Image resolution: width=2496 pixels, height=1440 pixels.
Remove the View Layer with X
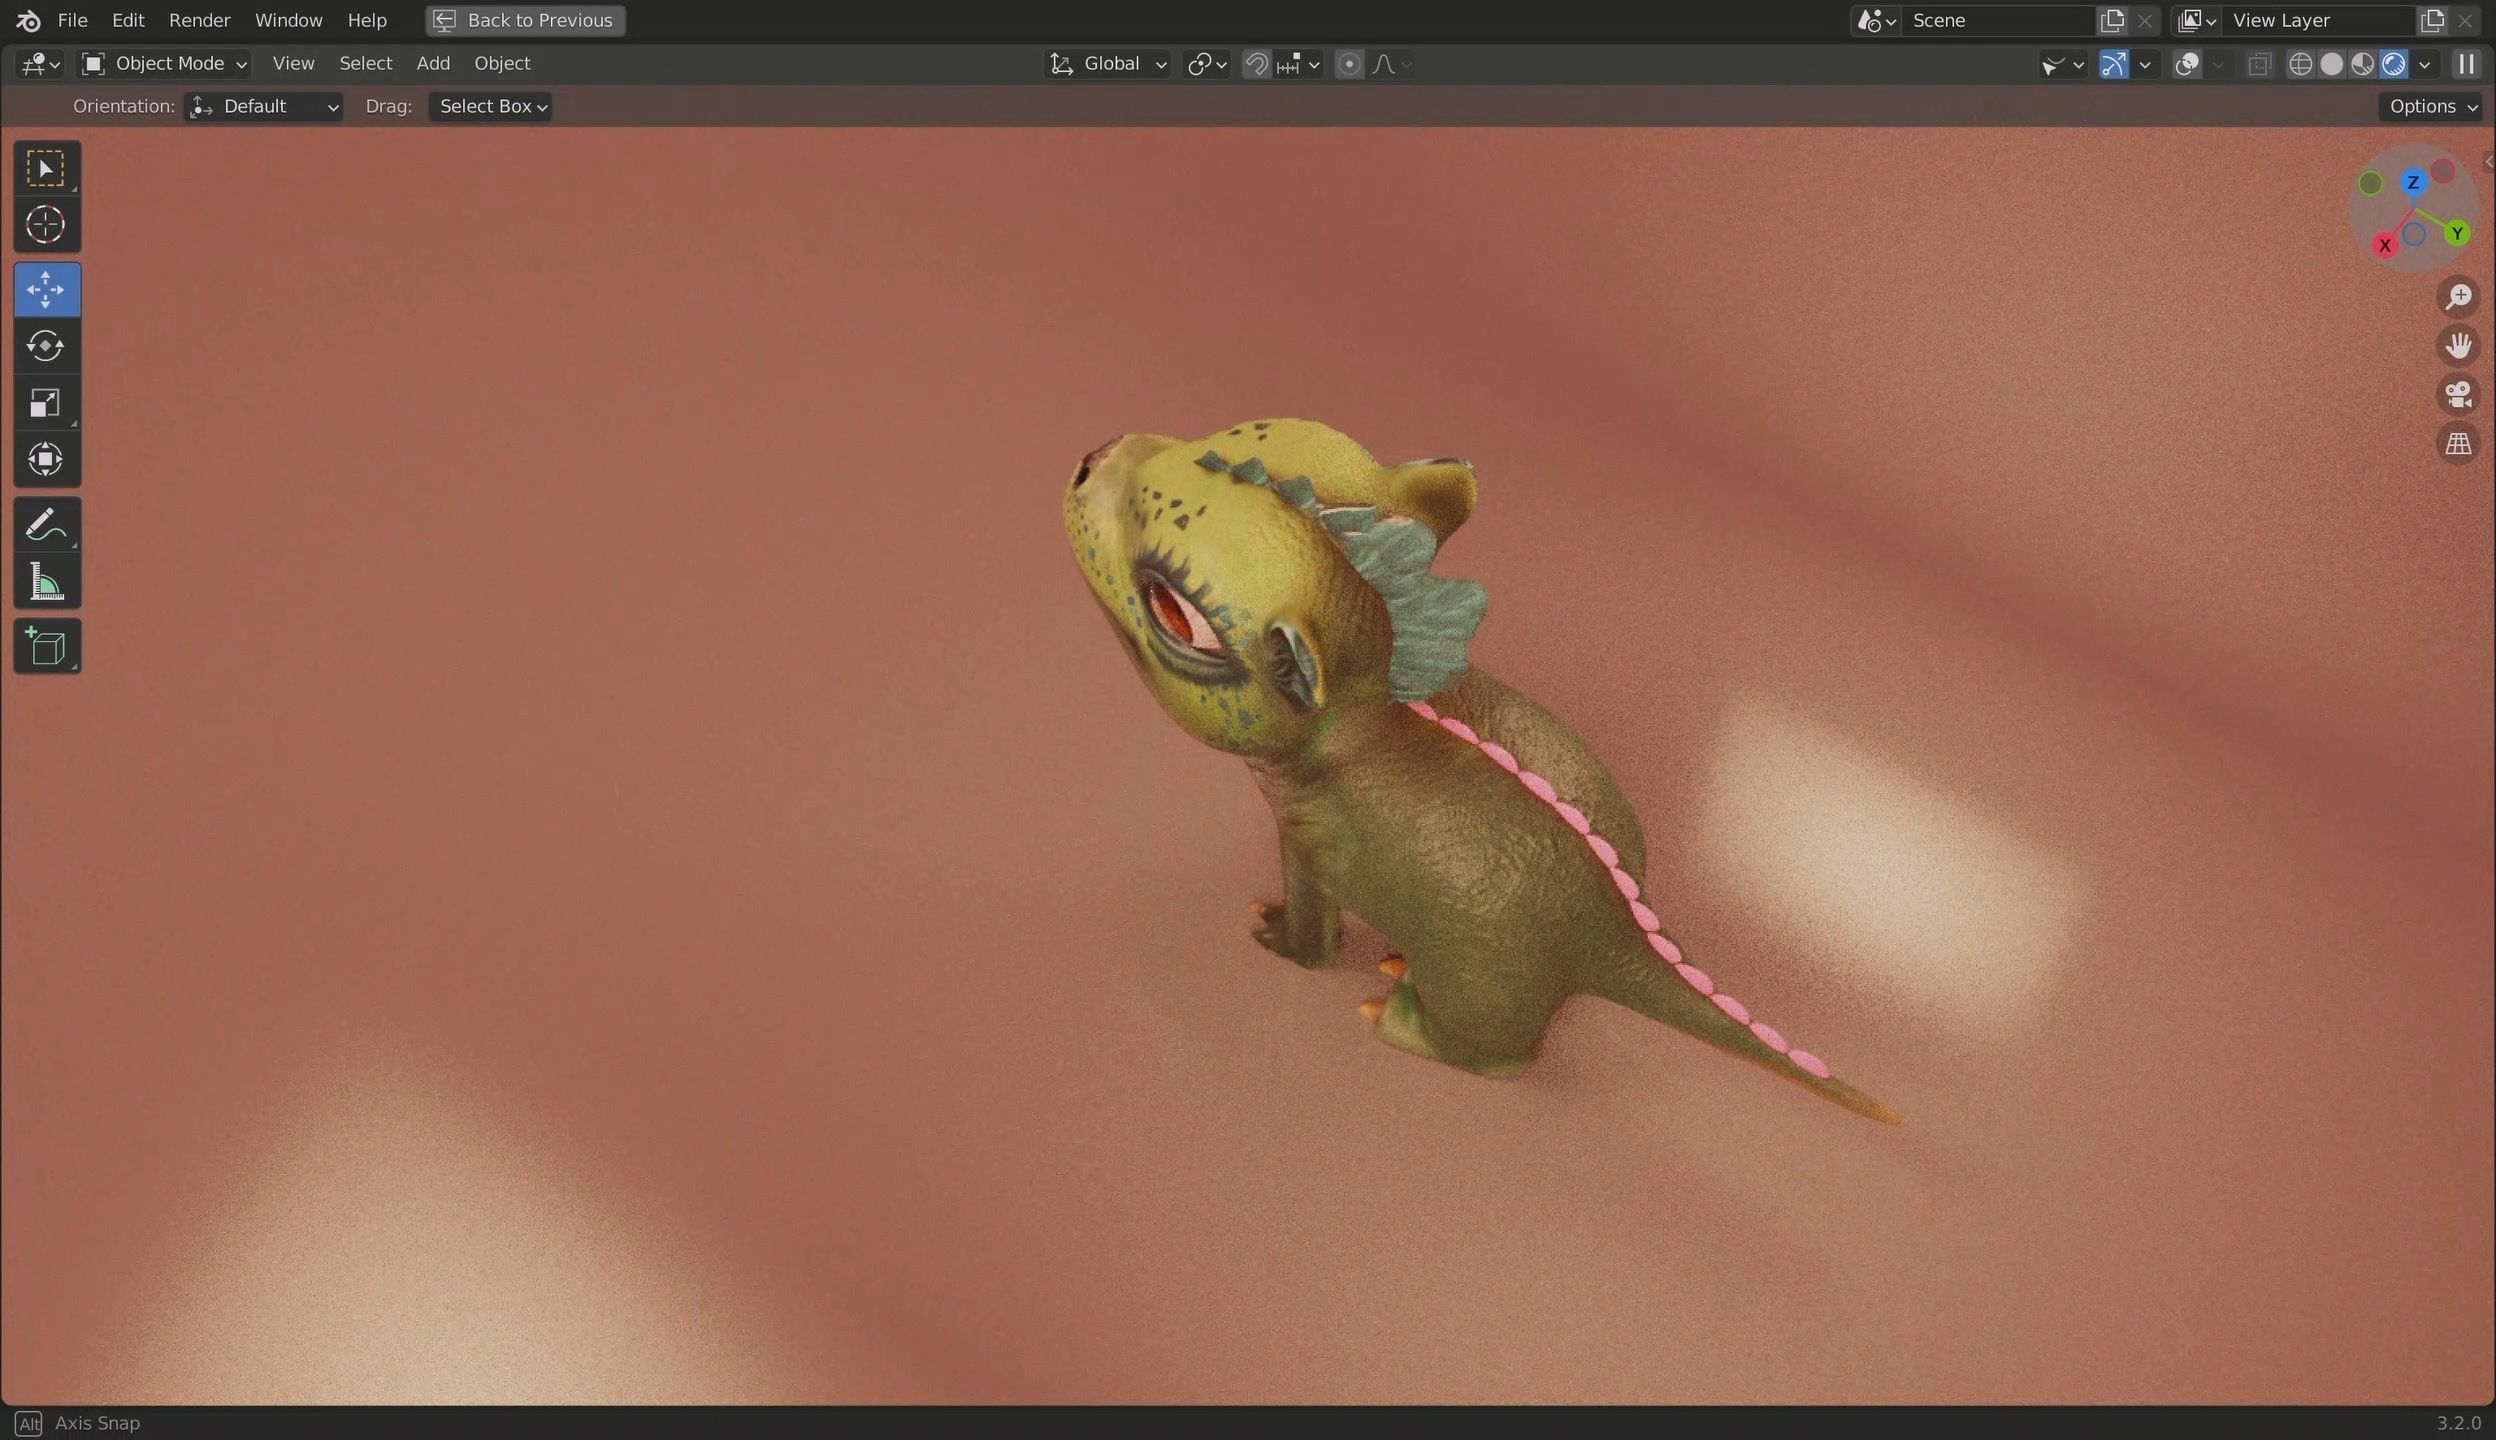2465,21
